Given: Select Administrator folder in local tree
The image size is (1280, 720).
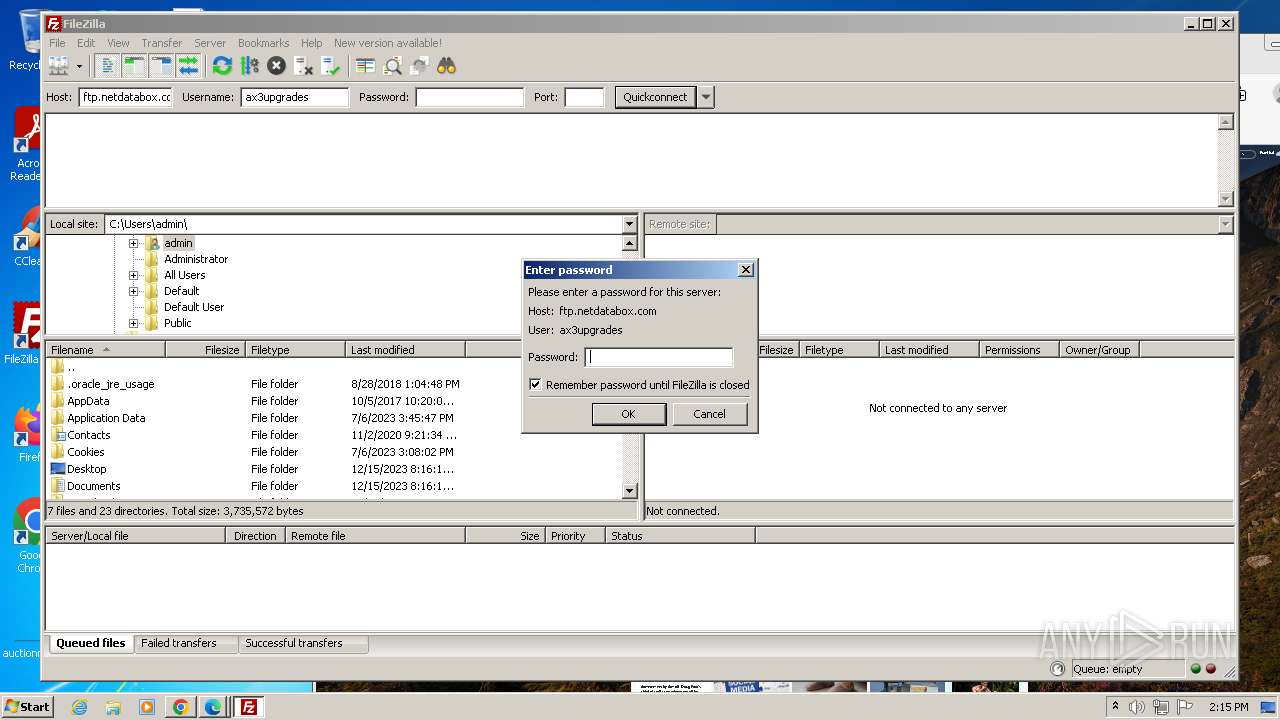Looking at the screenshot, I should tap(196, 259).
